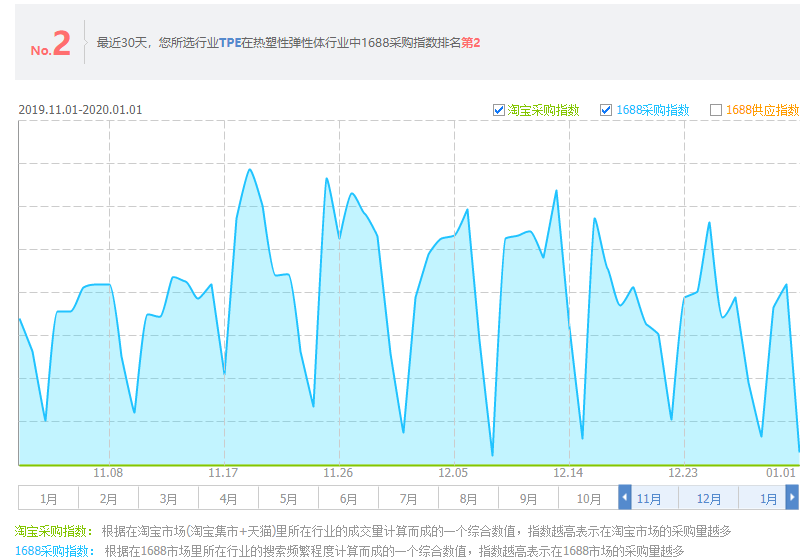
Task: Click the date range 2019.11.01-2020.01.01 text
Action: click(x=80, y=110)
